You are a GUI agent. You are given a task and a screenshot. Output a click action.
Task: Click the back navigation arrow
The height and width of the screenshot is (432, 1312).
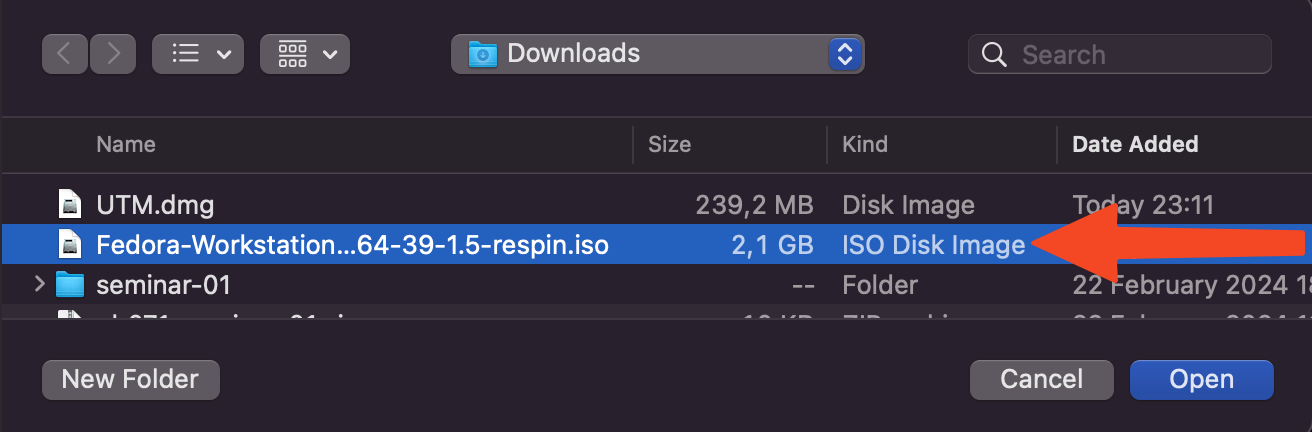tap(64, 54)
